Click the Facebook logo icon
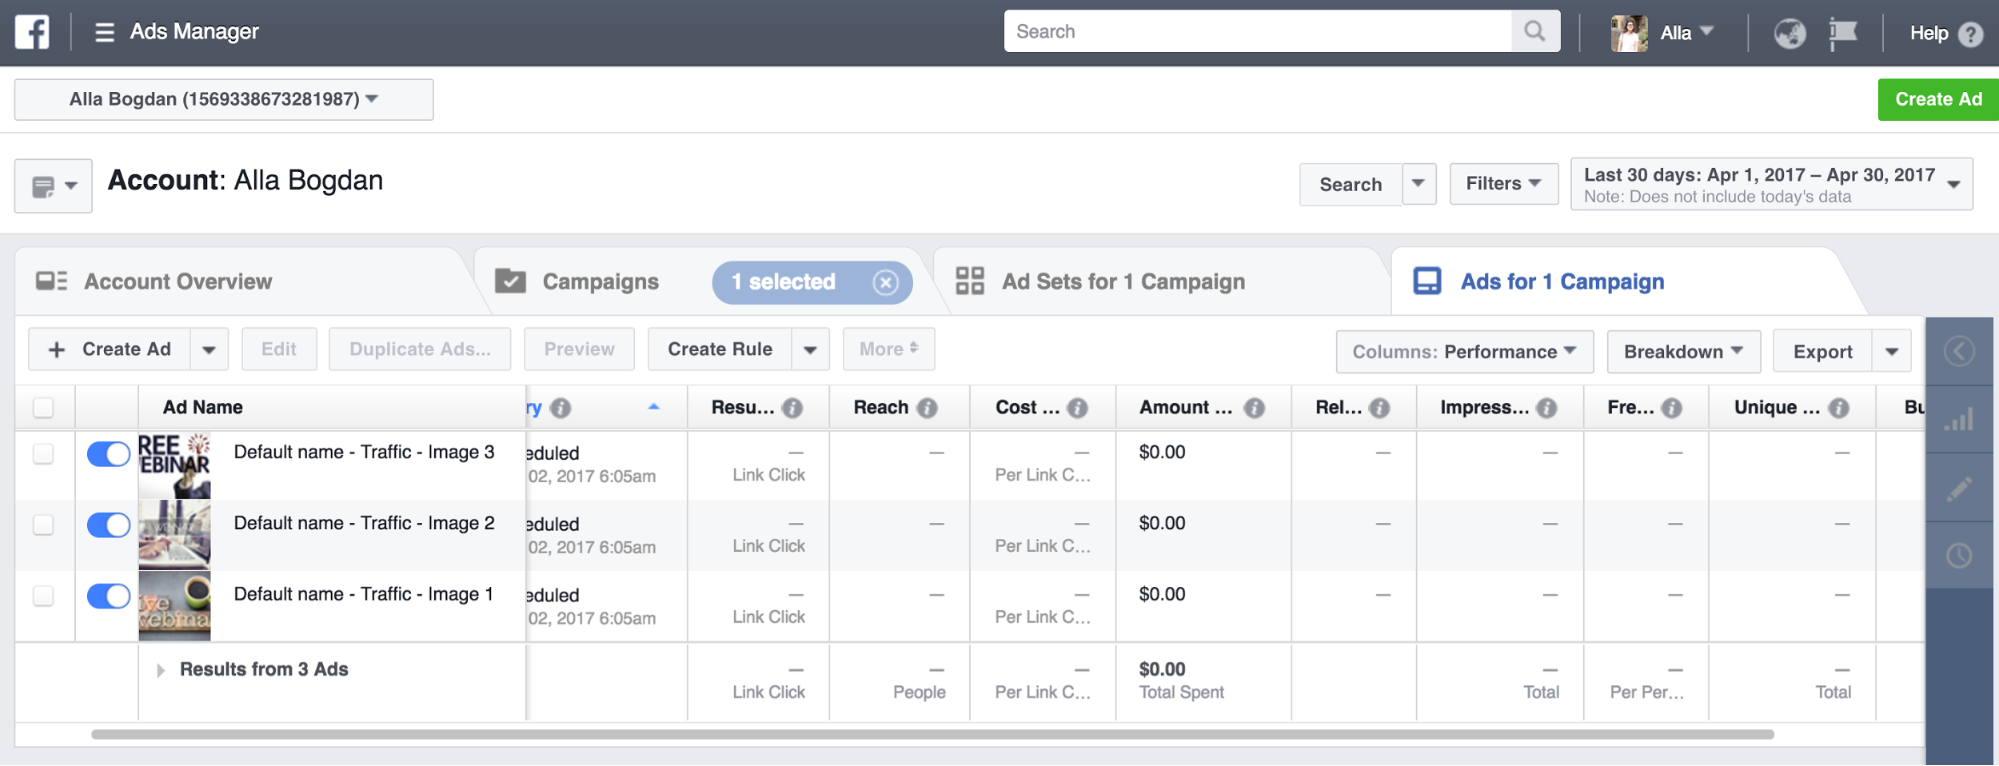 (x=32, y=32)
